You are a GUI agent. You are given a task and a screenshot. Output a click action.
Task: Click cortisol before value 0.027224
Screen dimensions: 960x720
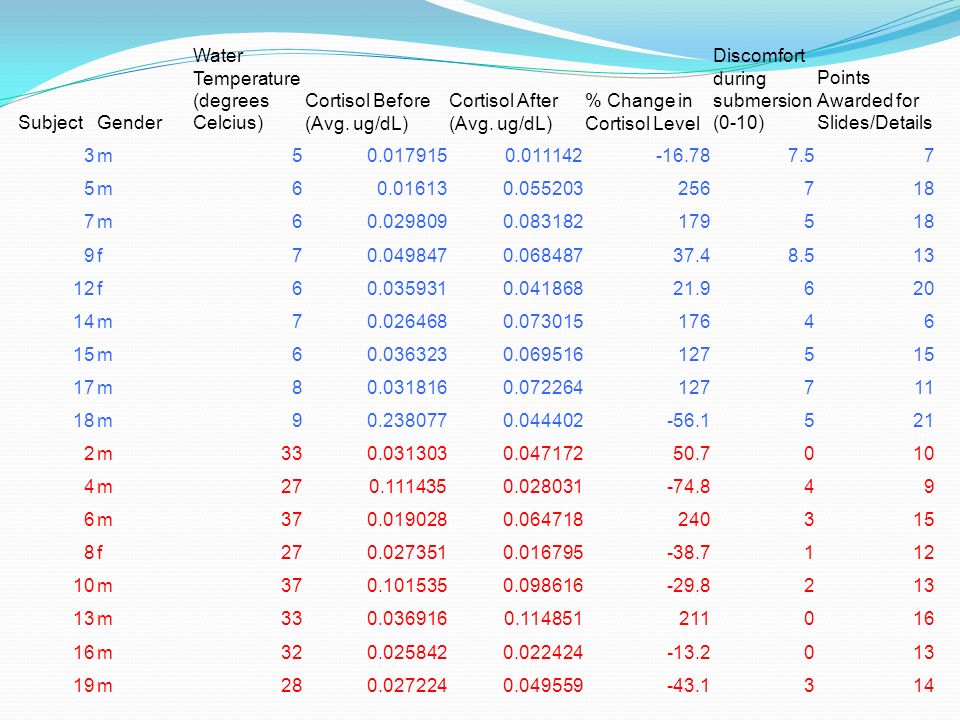pyautogui.click(x=407, y=686)
